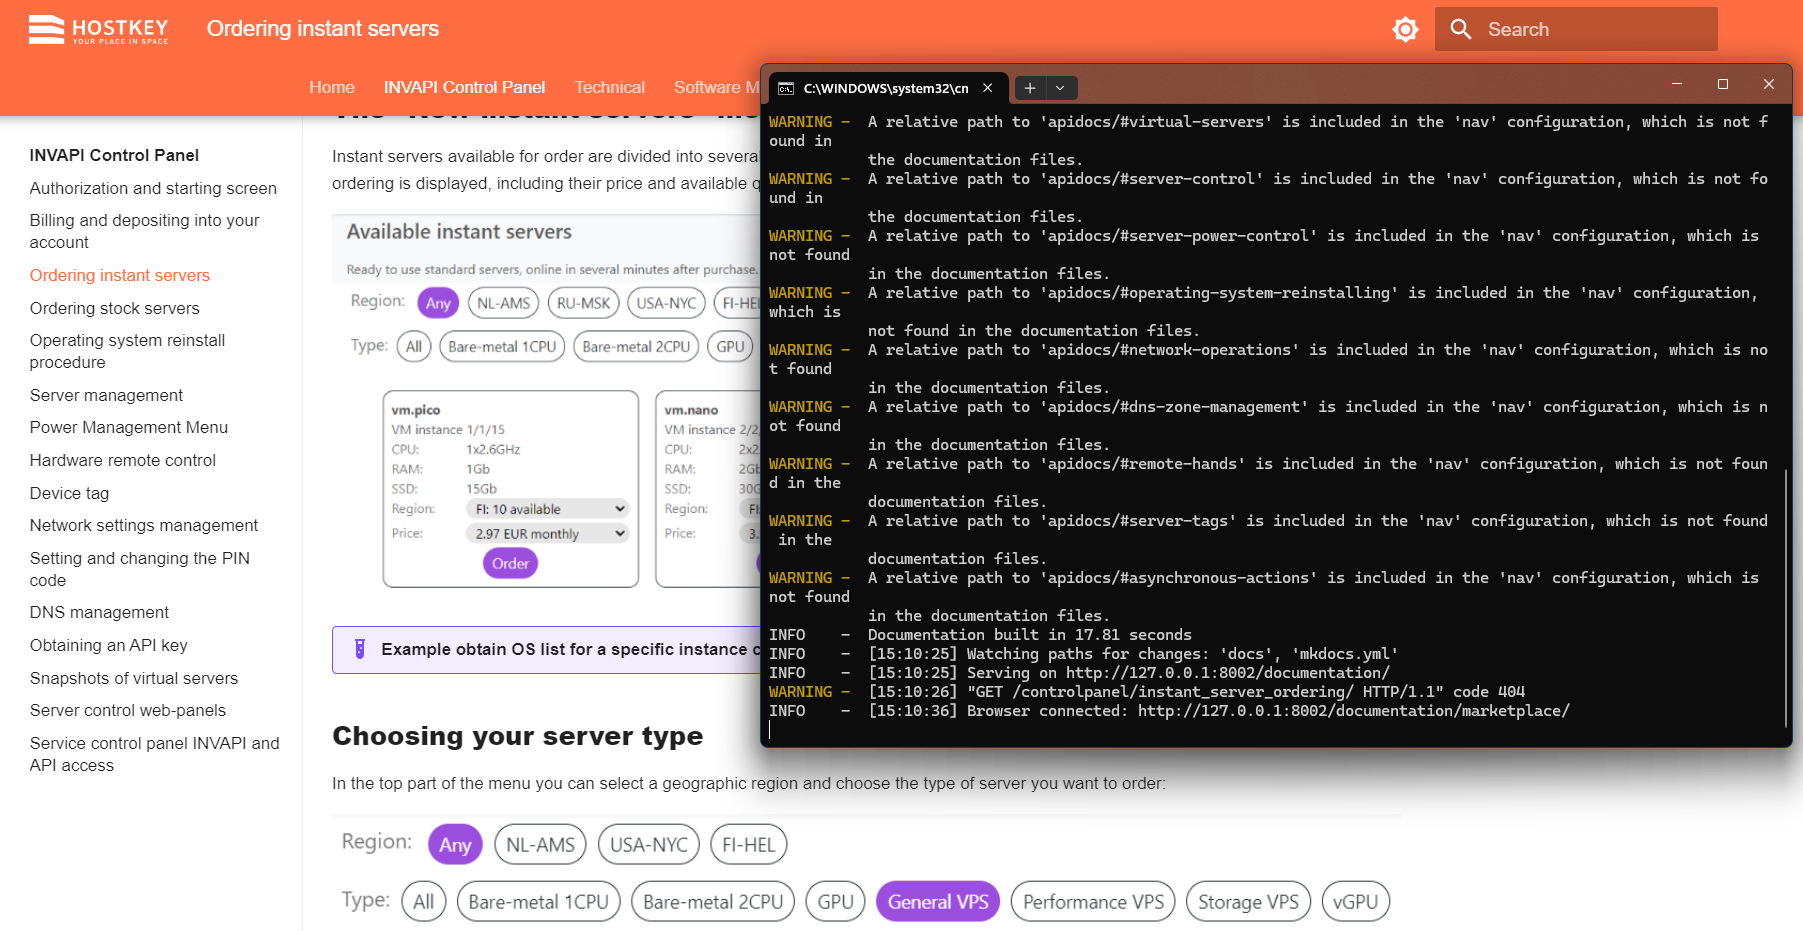This screenshot has width=1803, height=931.
Task: Toggle the light/dark theme icon
Action: (1405, 30)
